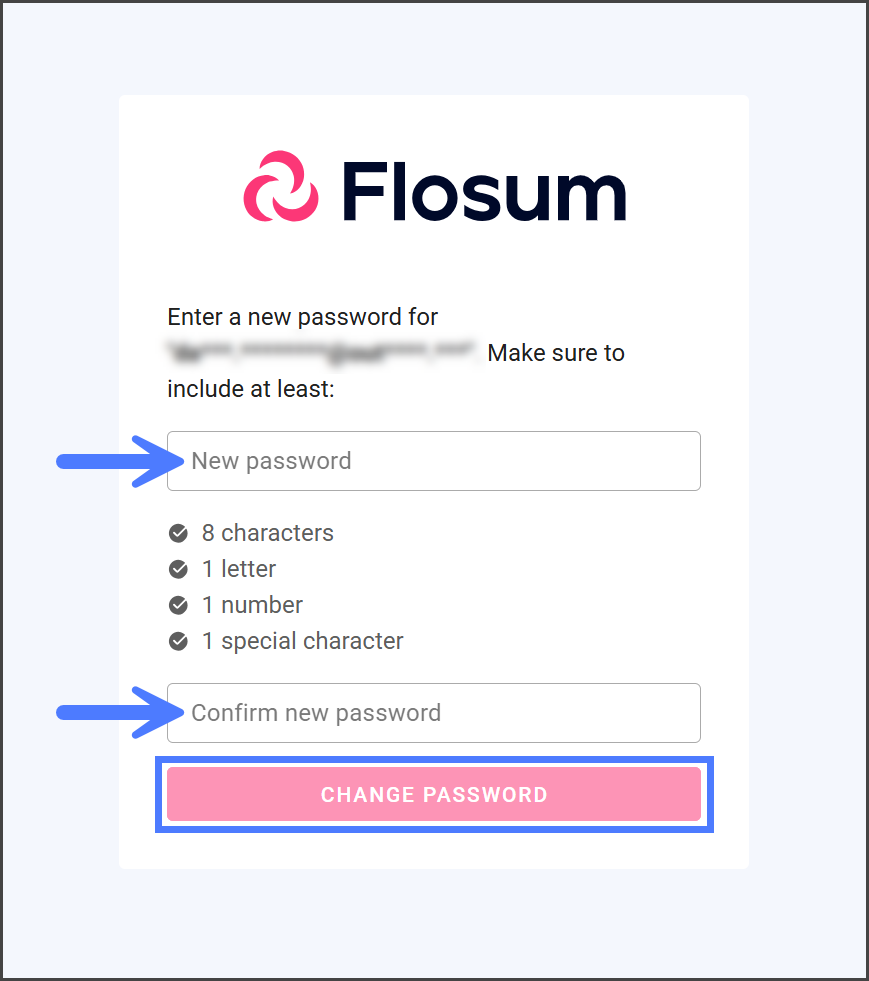Click the 'include at least:' text line

[x=250, y=389]
